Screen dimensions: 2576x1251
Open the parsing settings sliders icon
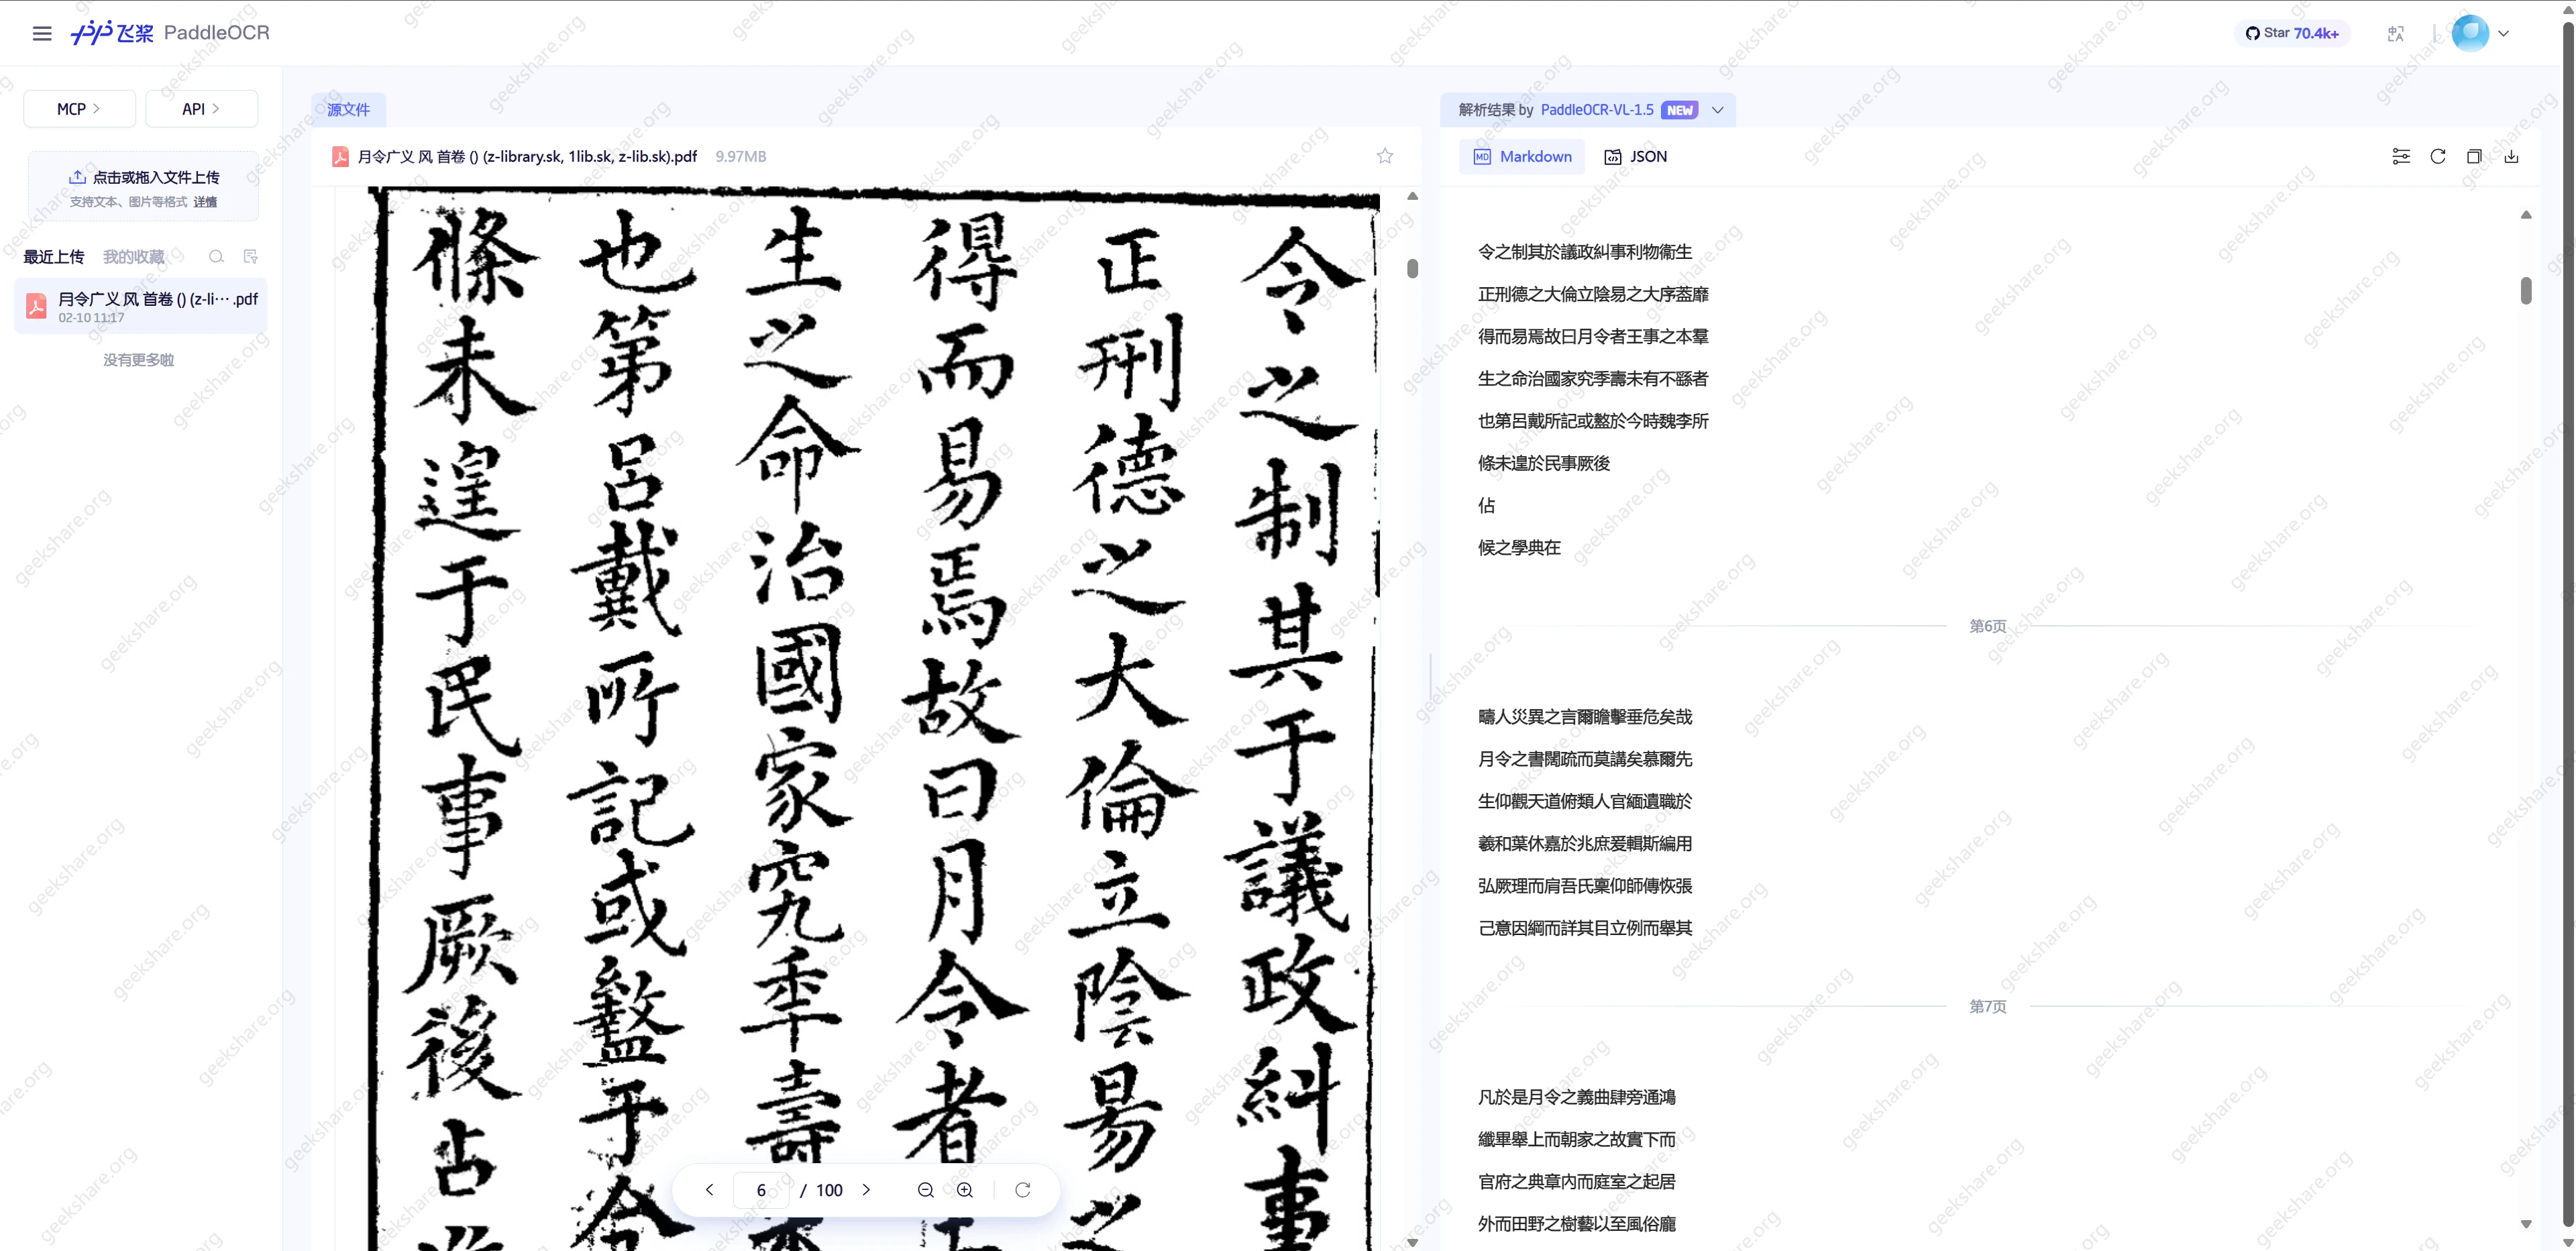point(2401,157)
